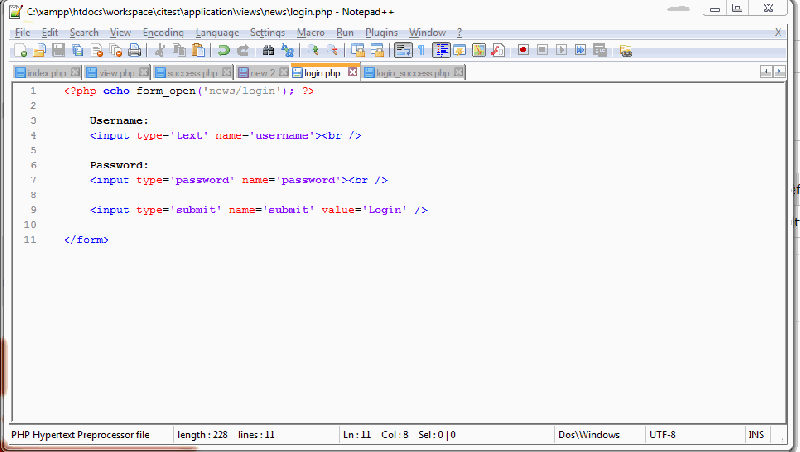Open Find using the binoculars icon
The height and width of the screenshot is (452, 800).
pos(268,50)
